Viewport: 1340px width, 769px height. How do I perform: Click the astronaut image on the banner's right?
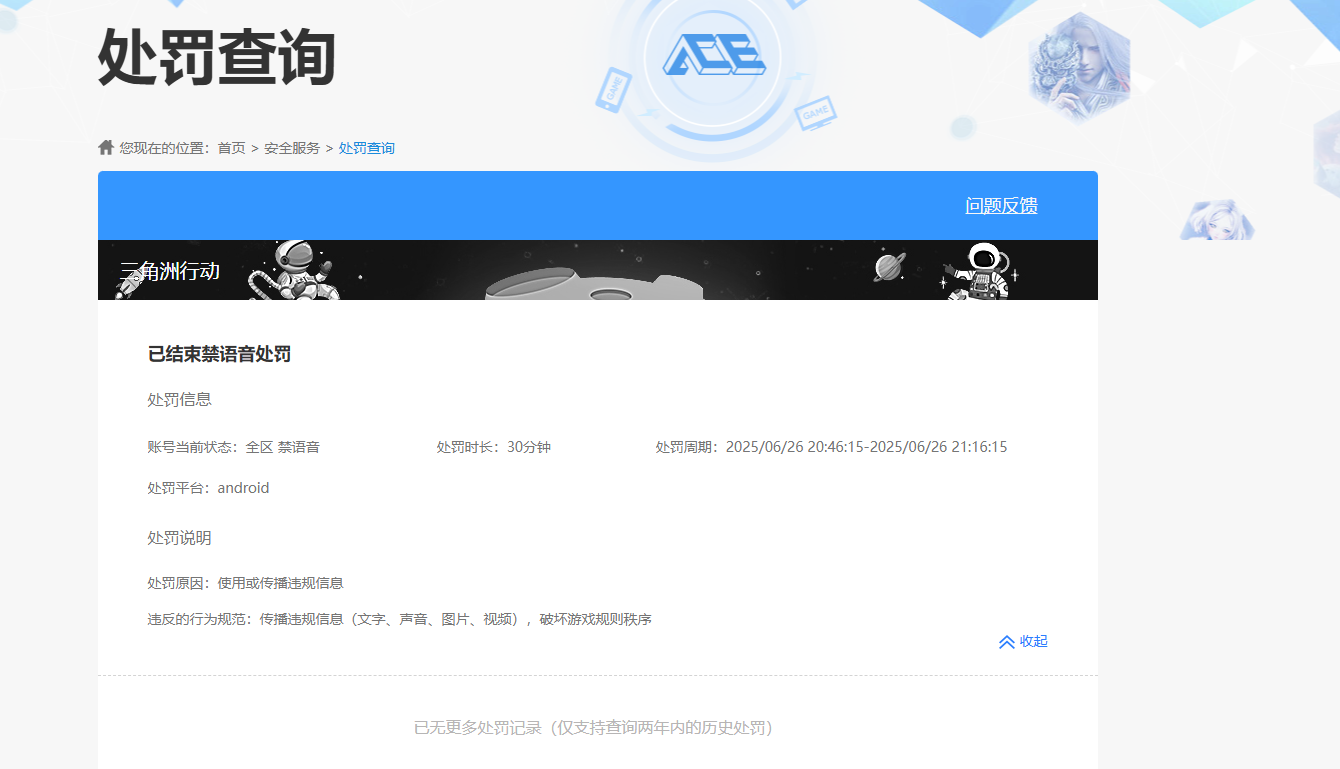point(980,271)
